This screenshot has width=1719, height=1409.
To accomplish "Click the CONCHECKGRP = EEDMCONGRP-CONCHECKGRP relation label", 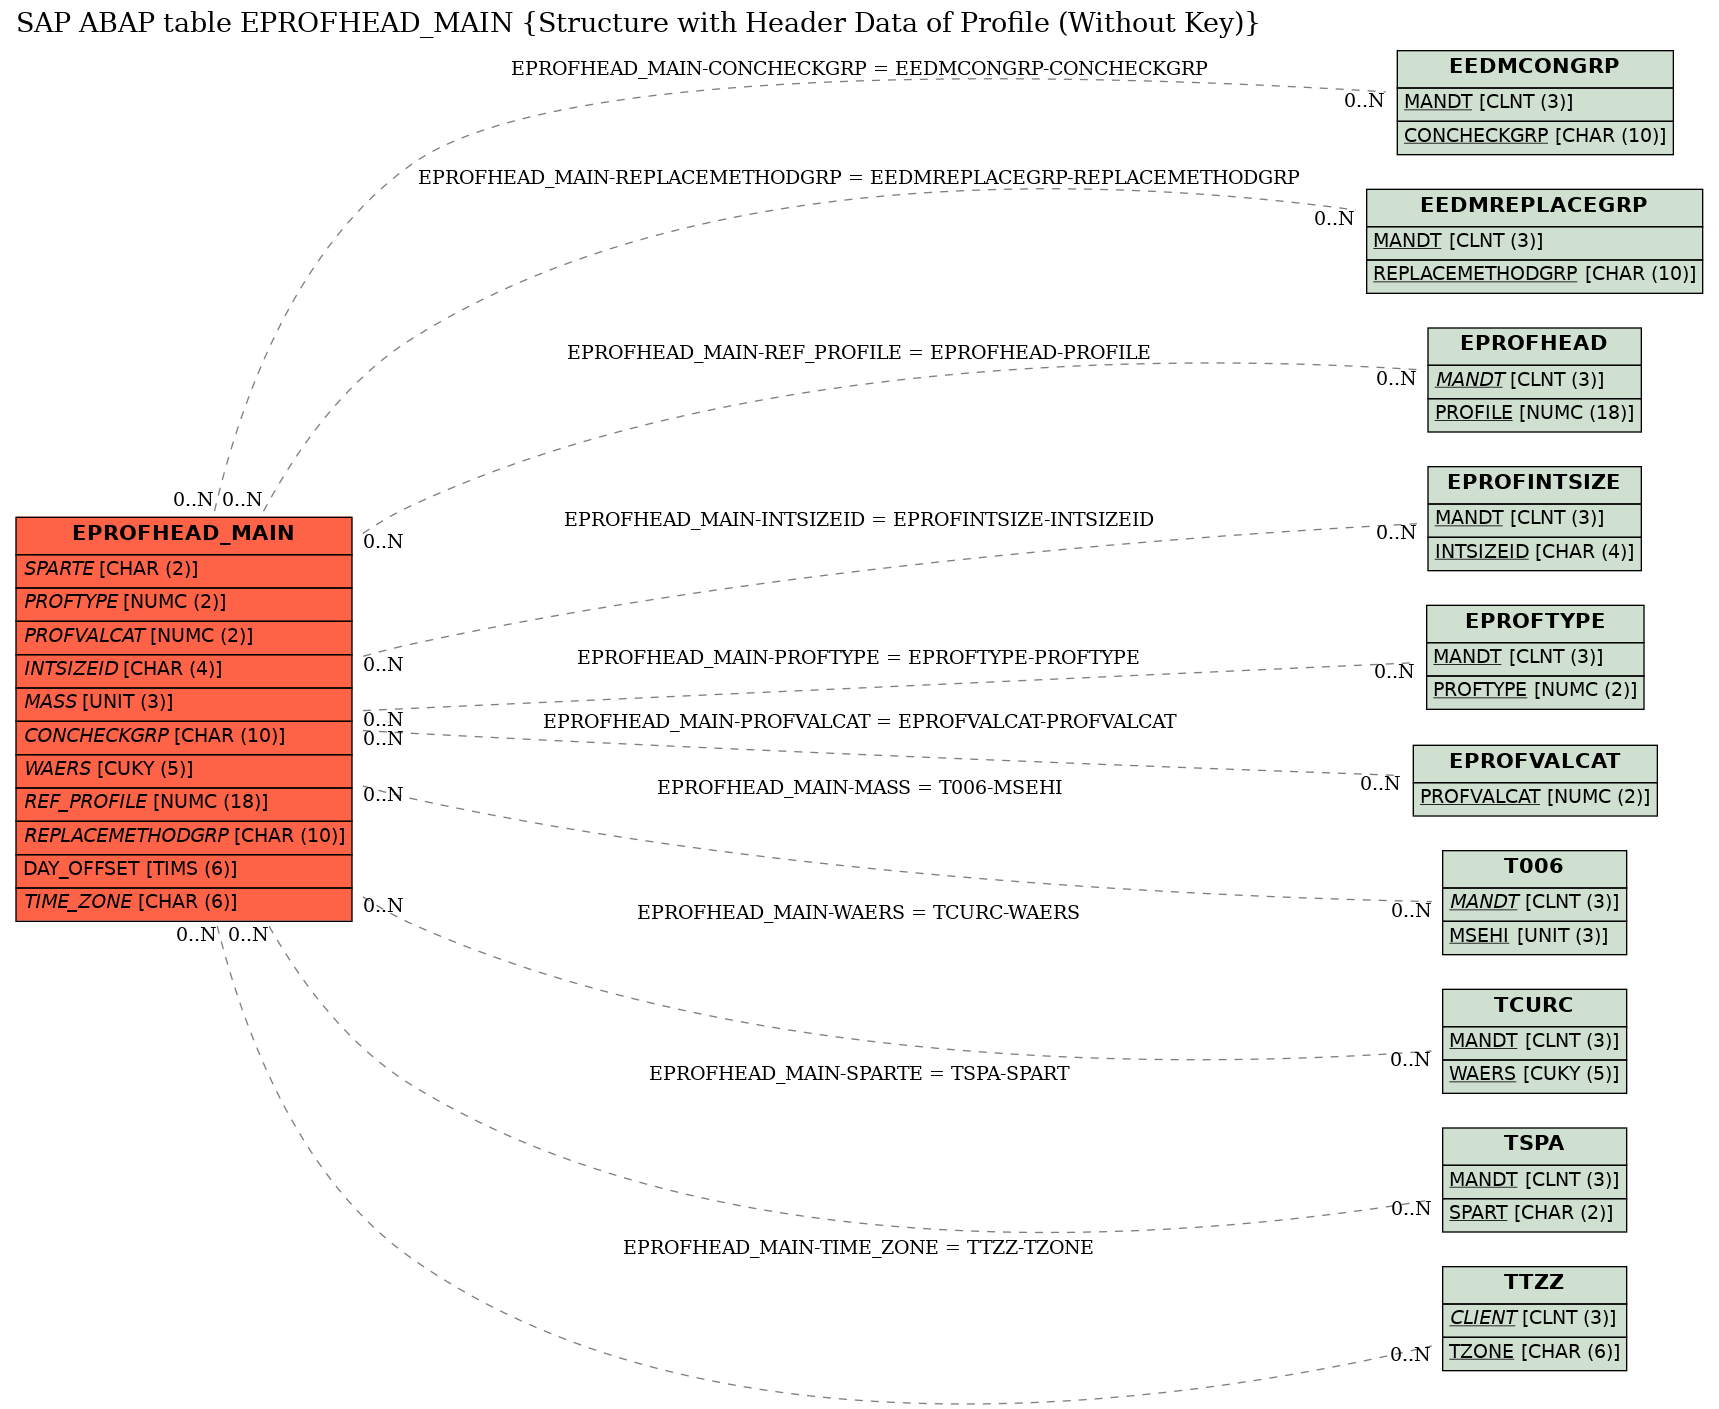I will (x=859, y=68).
